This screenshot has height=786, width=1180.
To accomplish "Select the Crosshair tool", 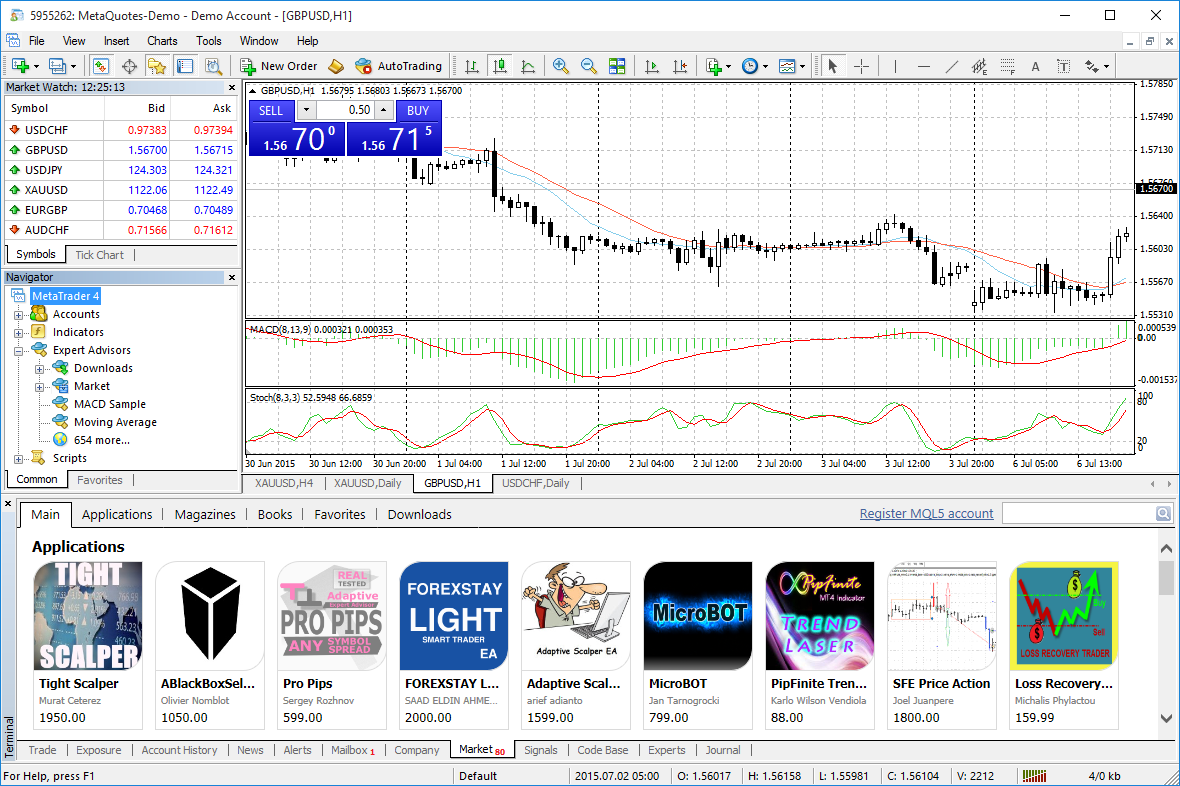I will 861,66.
